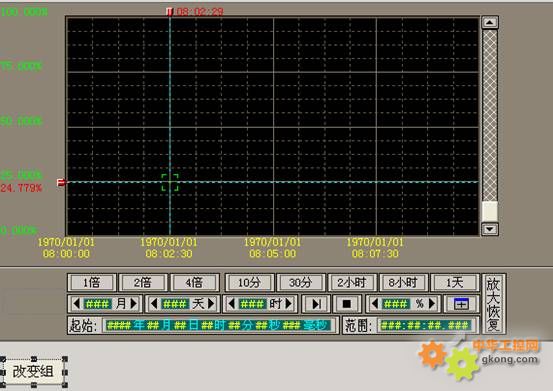Set time range to 10分
The image size is (553, 391).
click(x=249, y=282)
